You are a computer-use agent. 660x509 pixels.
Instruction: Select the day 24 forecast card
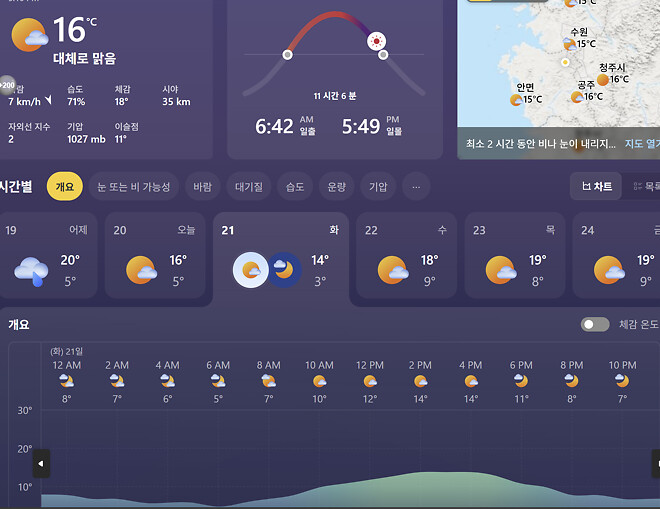[616, 256]
